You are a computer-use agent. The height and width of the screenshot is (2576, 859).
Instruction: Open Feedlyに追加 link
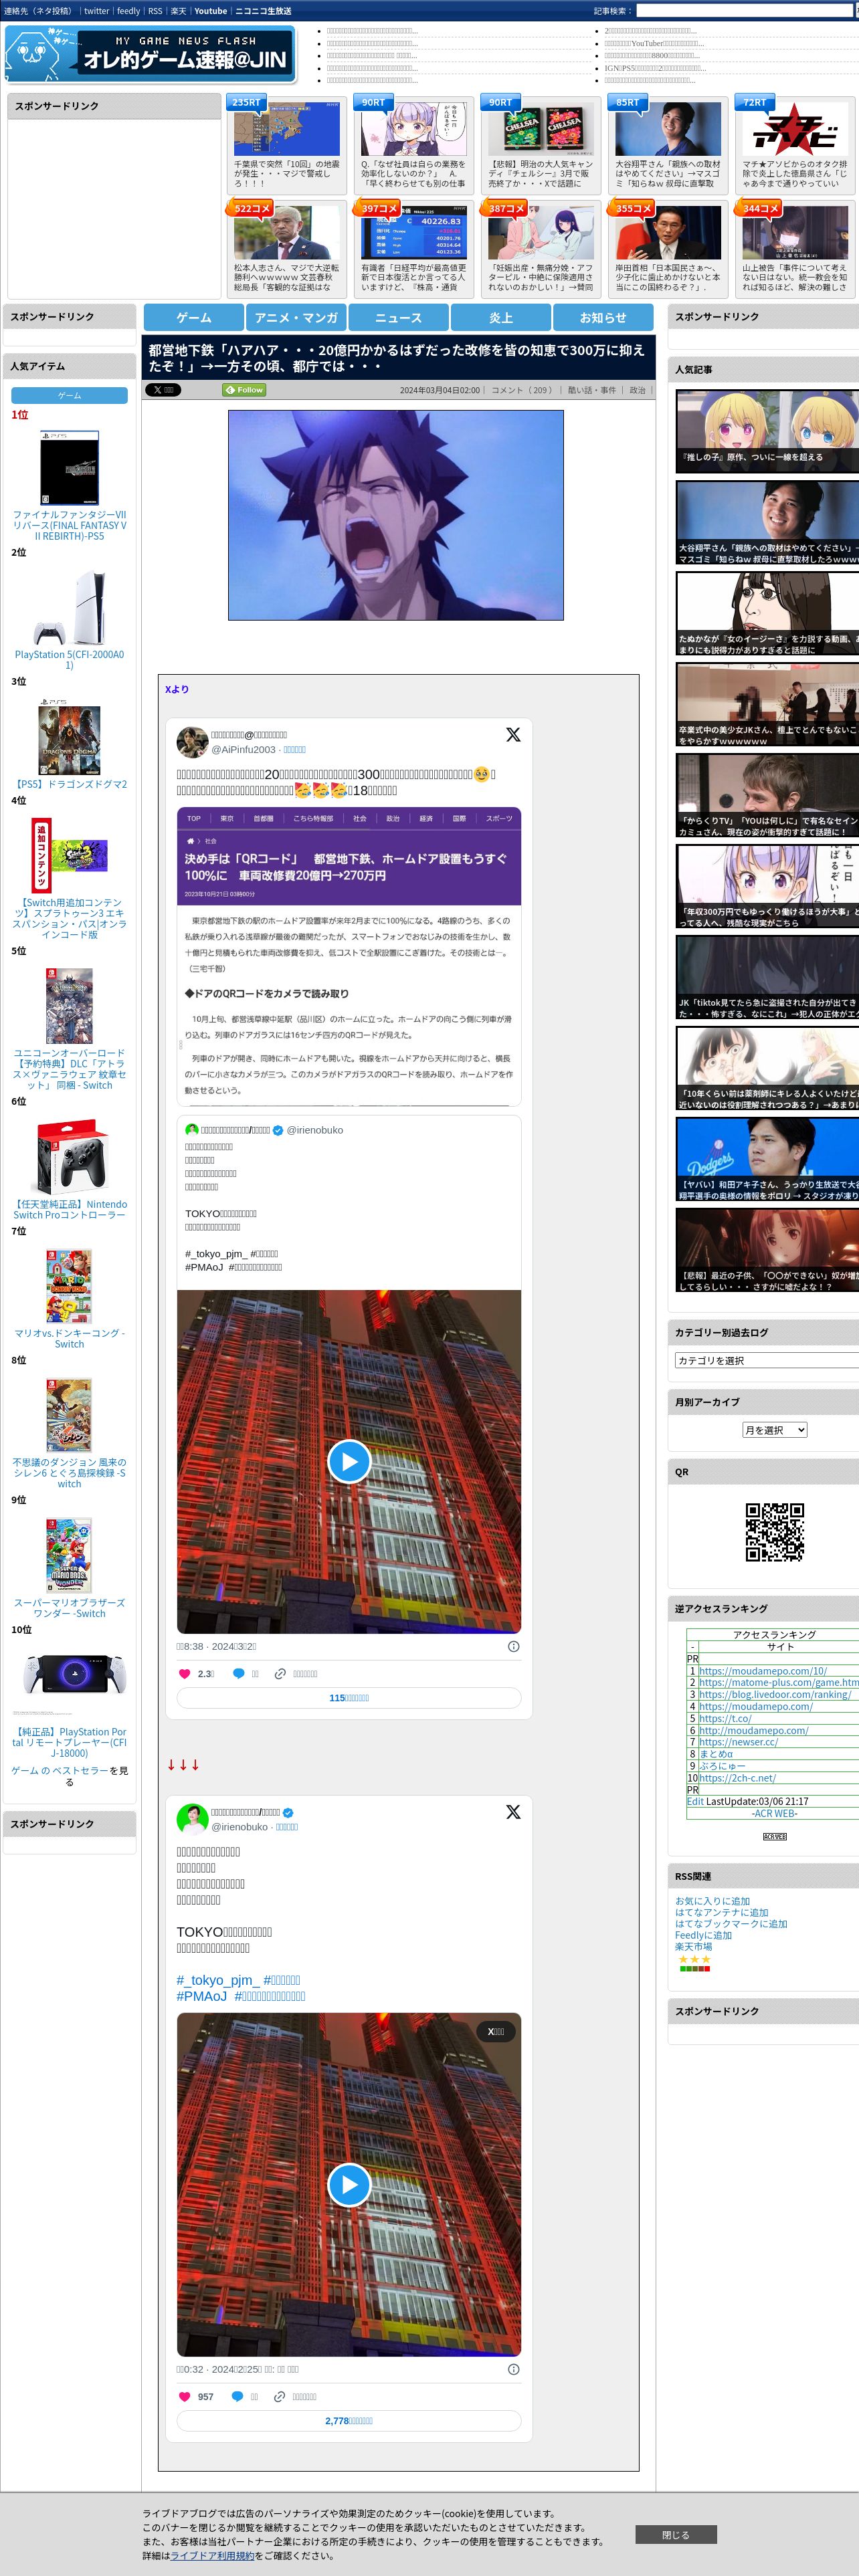click(x=703, y=1935)
